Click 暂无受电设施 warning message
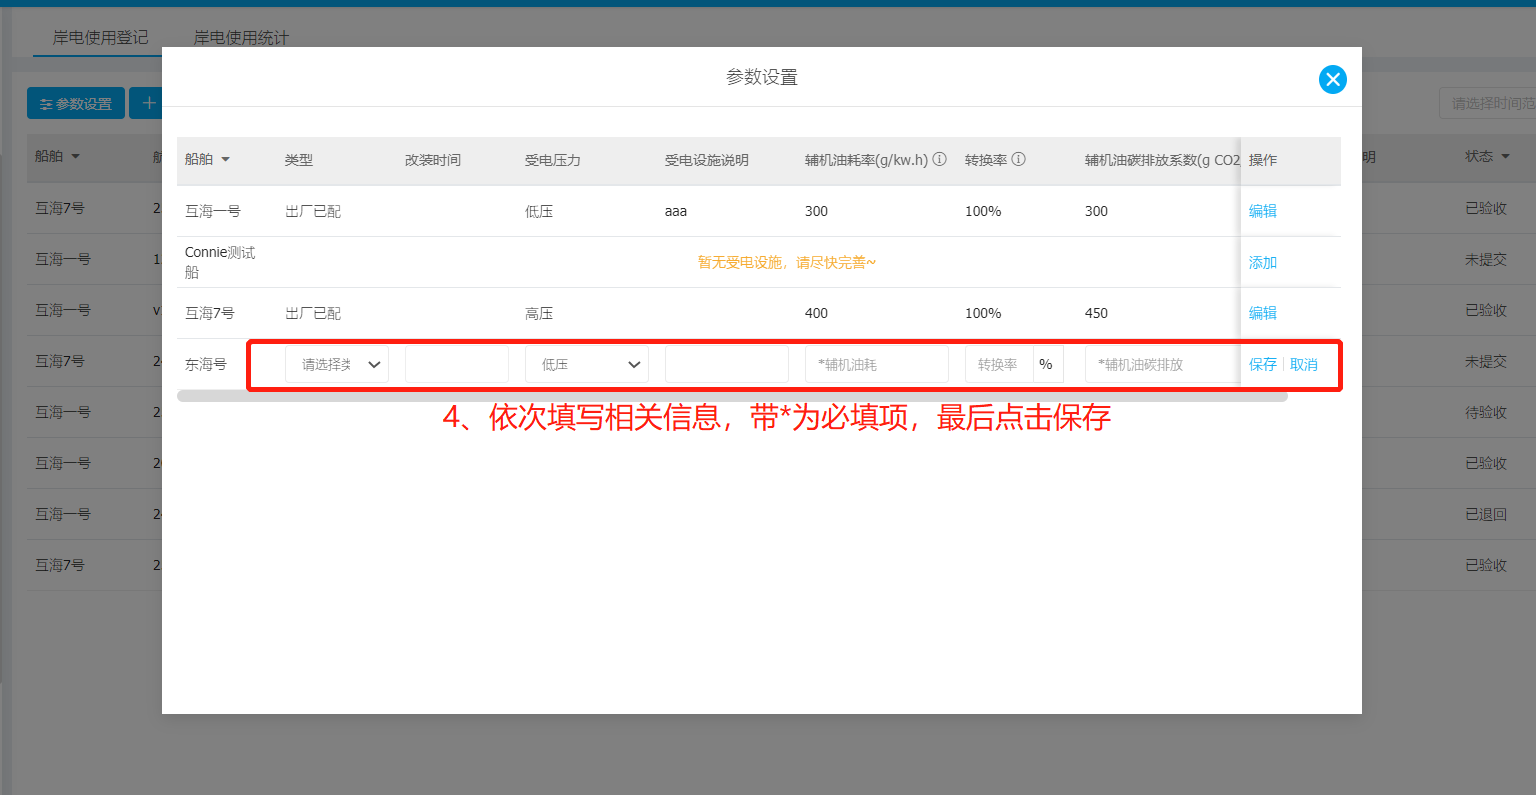 click(787, 262)
